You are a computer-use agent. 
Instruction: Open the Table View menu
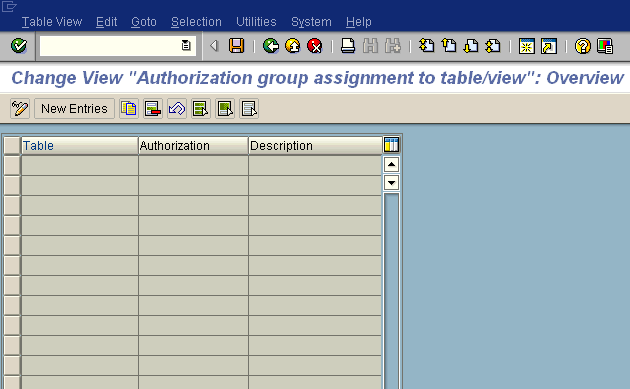pyautogui.click(x=52, y=22)
